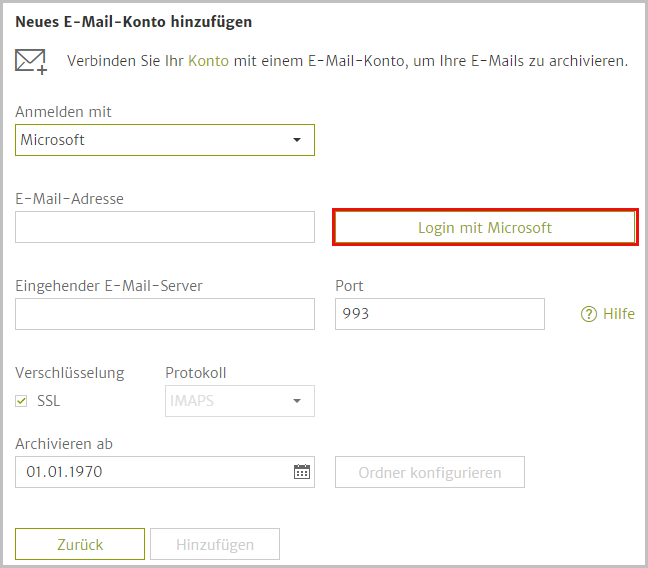
Task: Open the calendar date picker icon
Action: pos(302,472)
